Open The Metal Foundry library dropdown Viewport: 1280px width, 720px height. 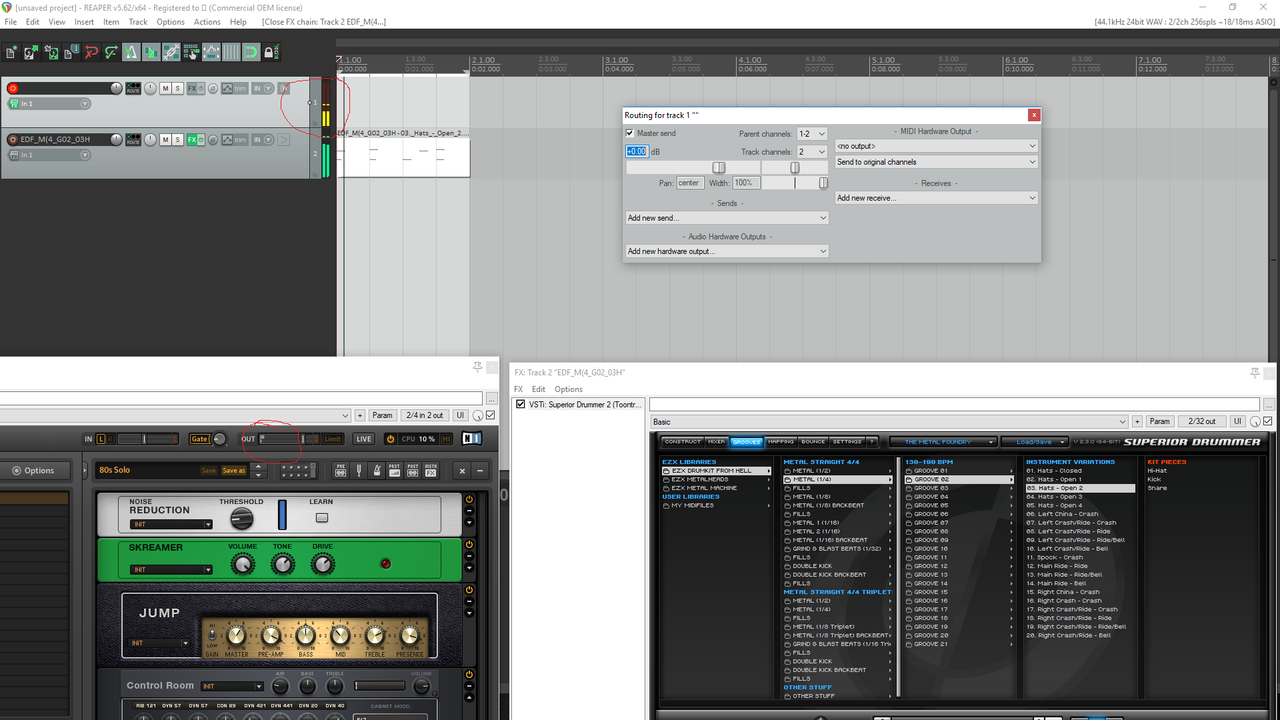[945, 441]
